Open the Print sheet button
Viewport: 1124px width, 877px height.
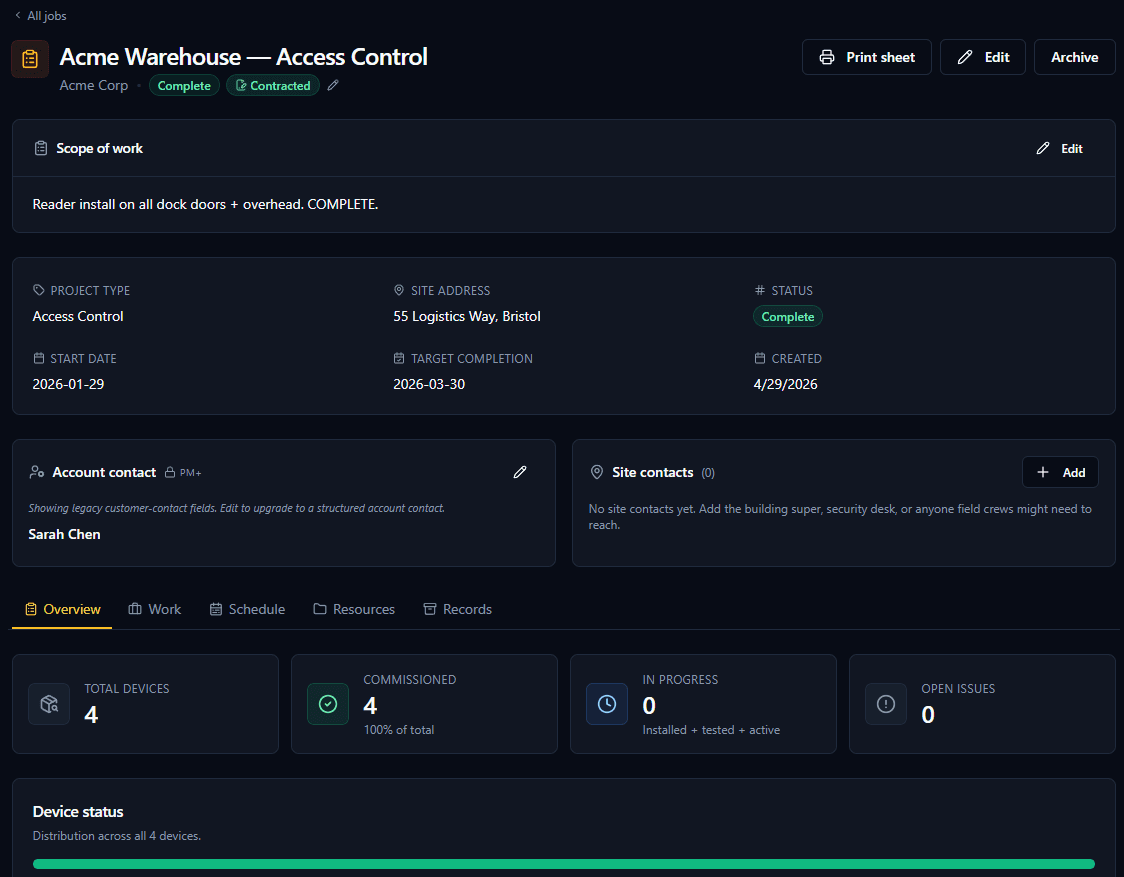tap(867, 57)
